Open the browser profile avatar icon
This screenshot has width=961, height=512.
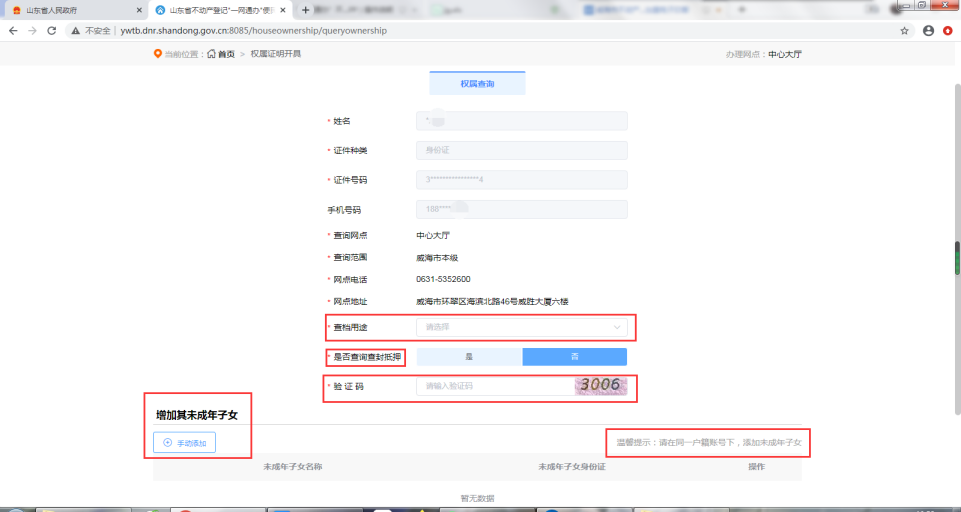[x=928, y=31]
